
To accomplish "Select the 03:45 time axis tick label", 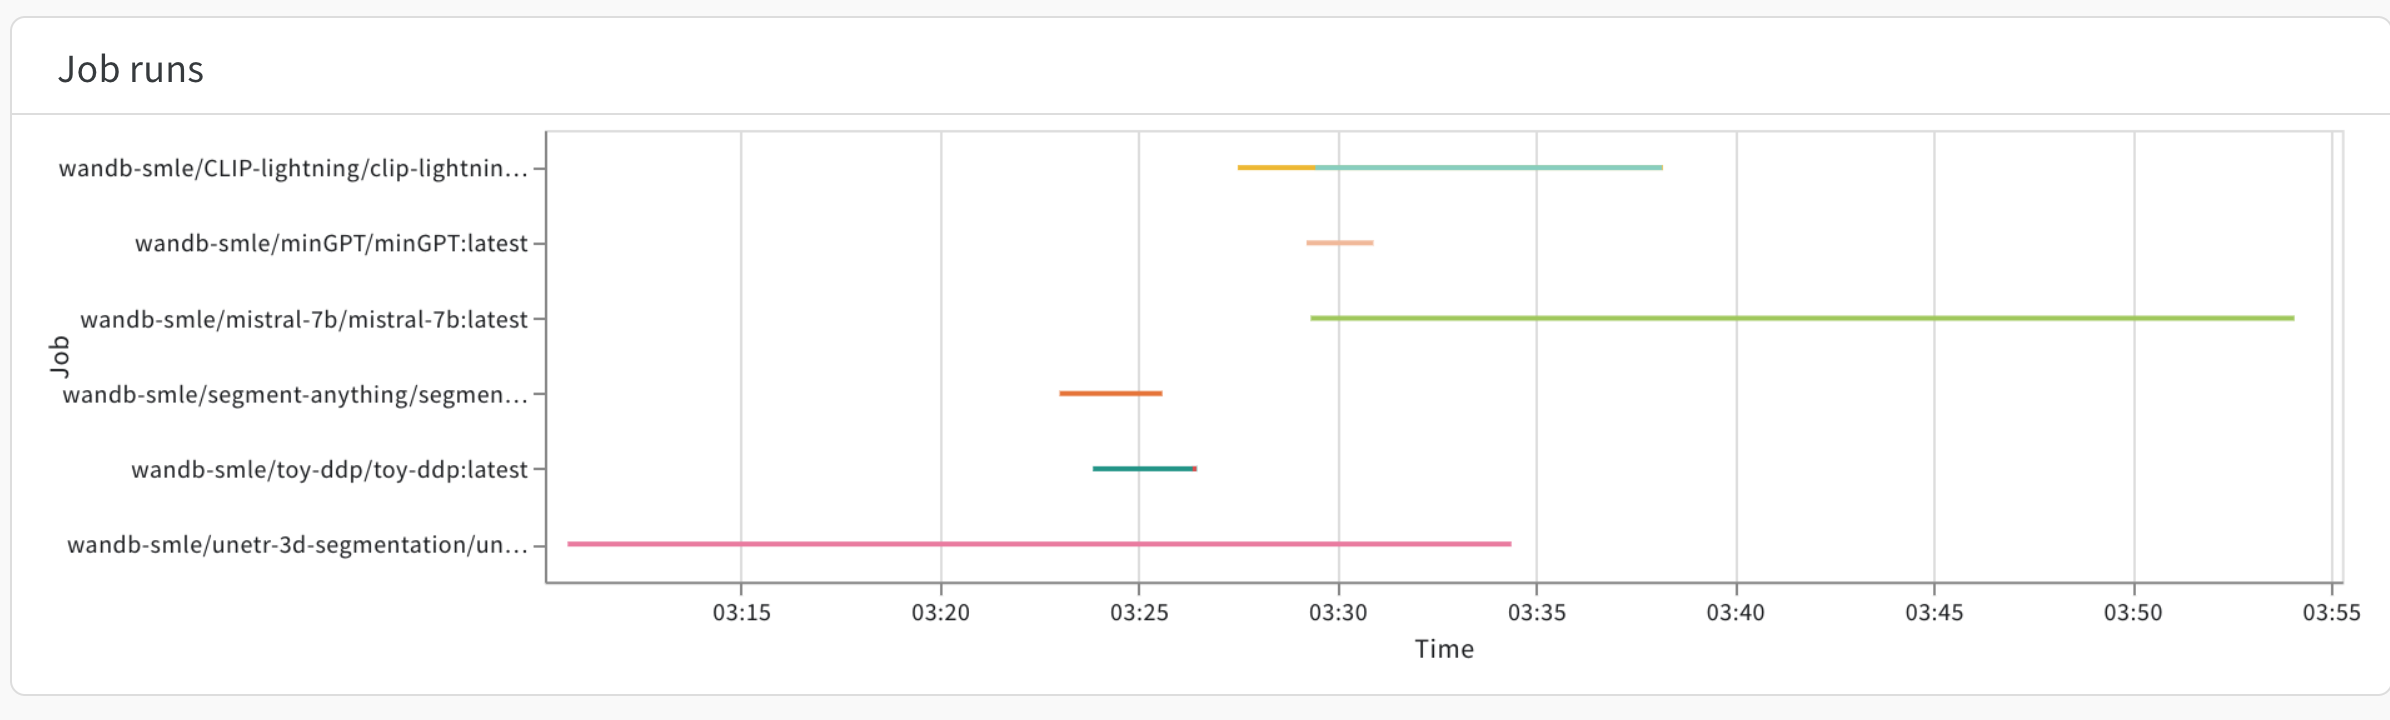I will tap(1934, 612).
